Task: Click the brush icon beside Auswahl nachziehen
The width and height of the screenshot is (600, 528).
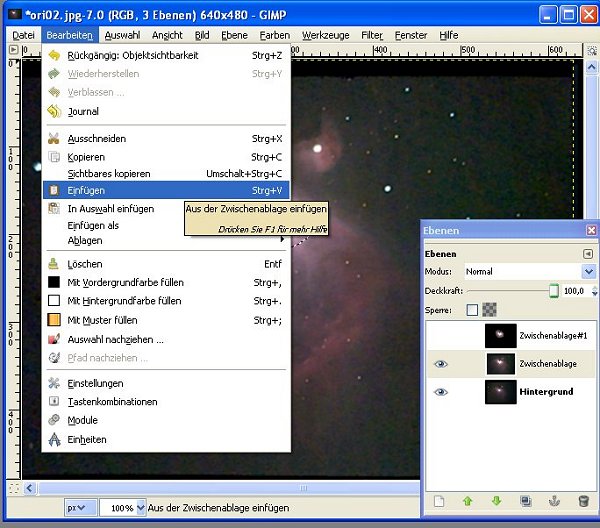Action: (54, 339)
